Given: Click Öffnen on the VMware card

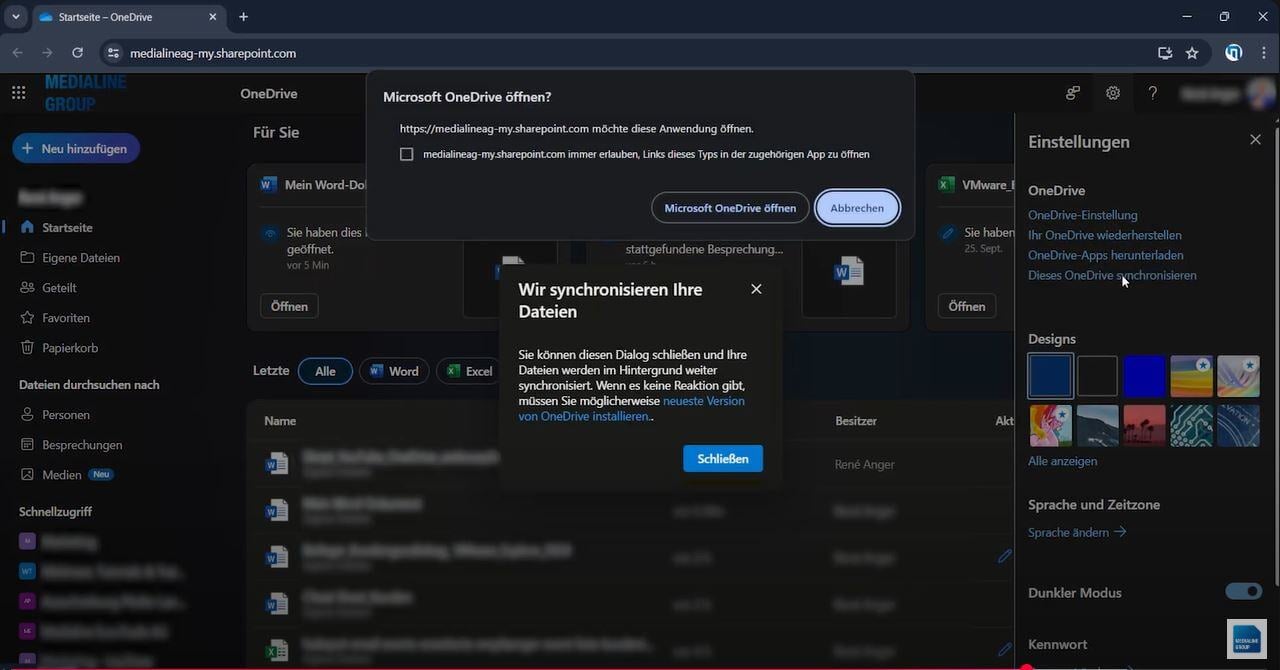Looking at the screenshot, I should 967,306.
